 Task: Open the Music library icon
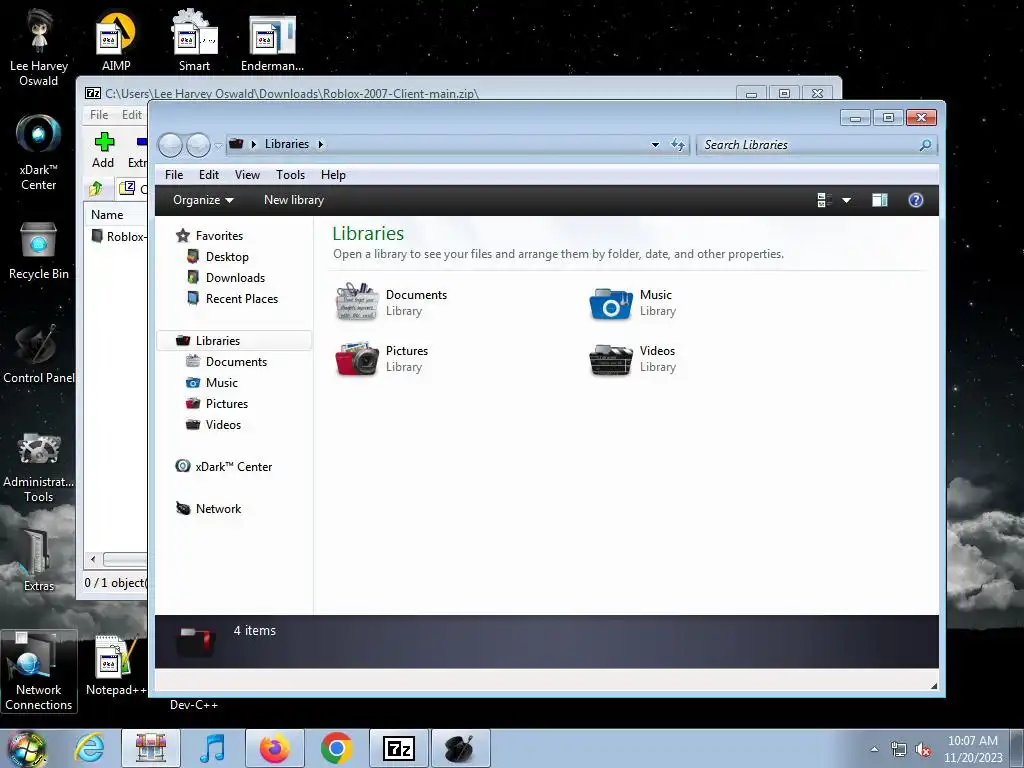[611, 303]
